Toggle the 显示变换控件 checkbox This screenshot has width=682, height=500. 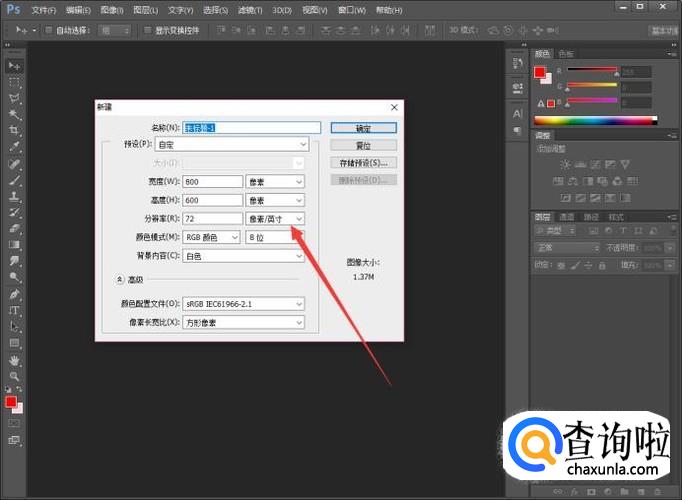tap(149, 30)
